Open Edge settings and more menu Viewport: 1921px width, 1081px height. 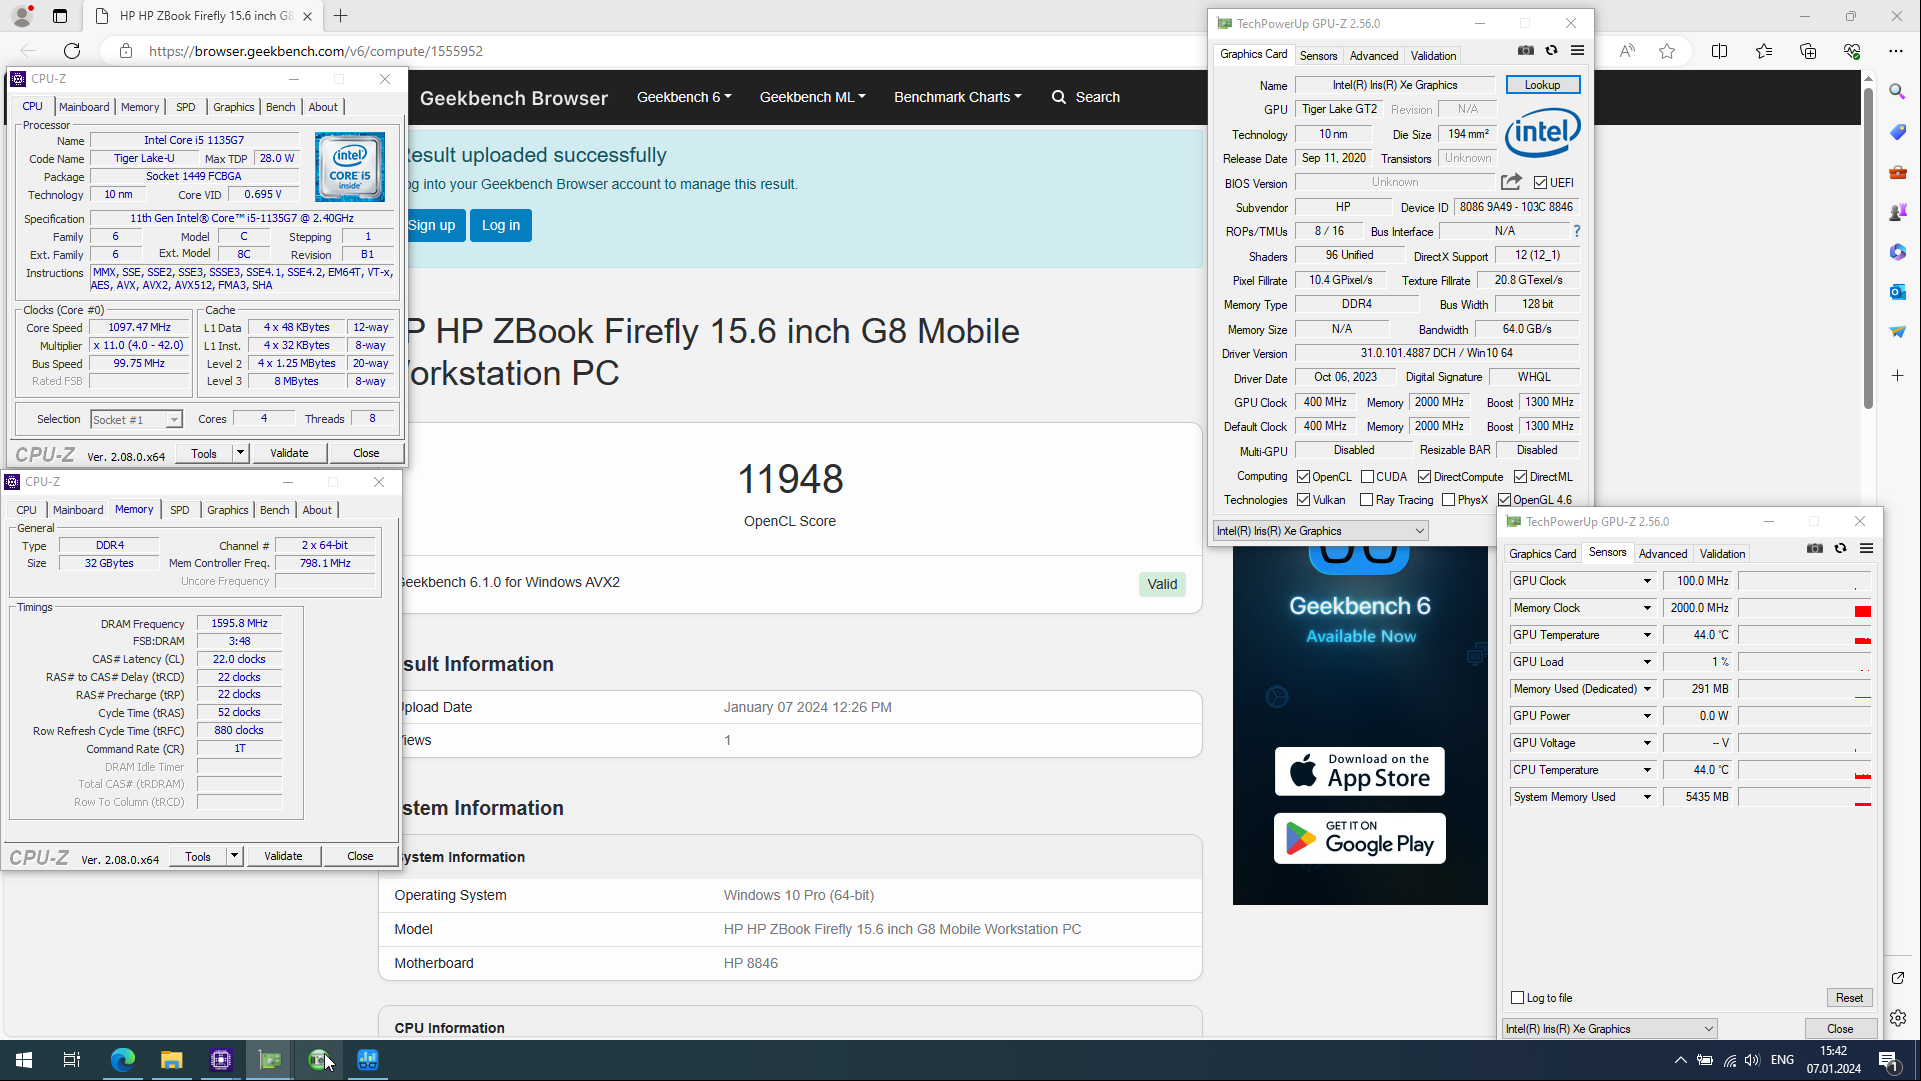pos(1896,51)
